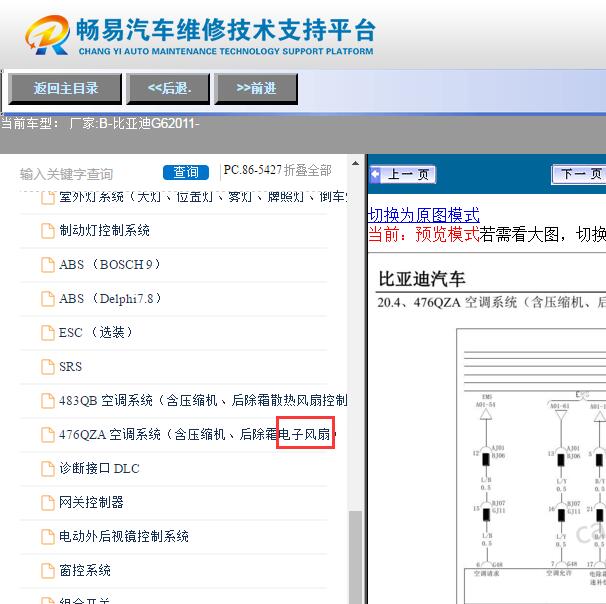
Task: Click the 返回主目录 button
Action: pyautogui.click(x=65, y=88)
